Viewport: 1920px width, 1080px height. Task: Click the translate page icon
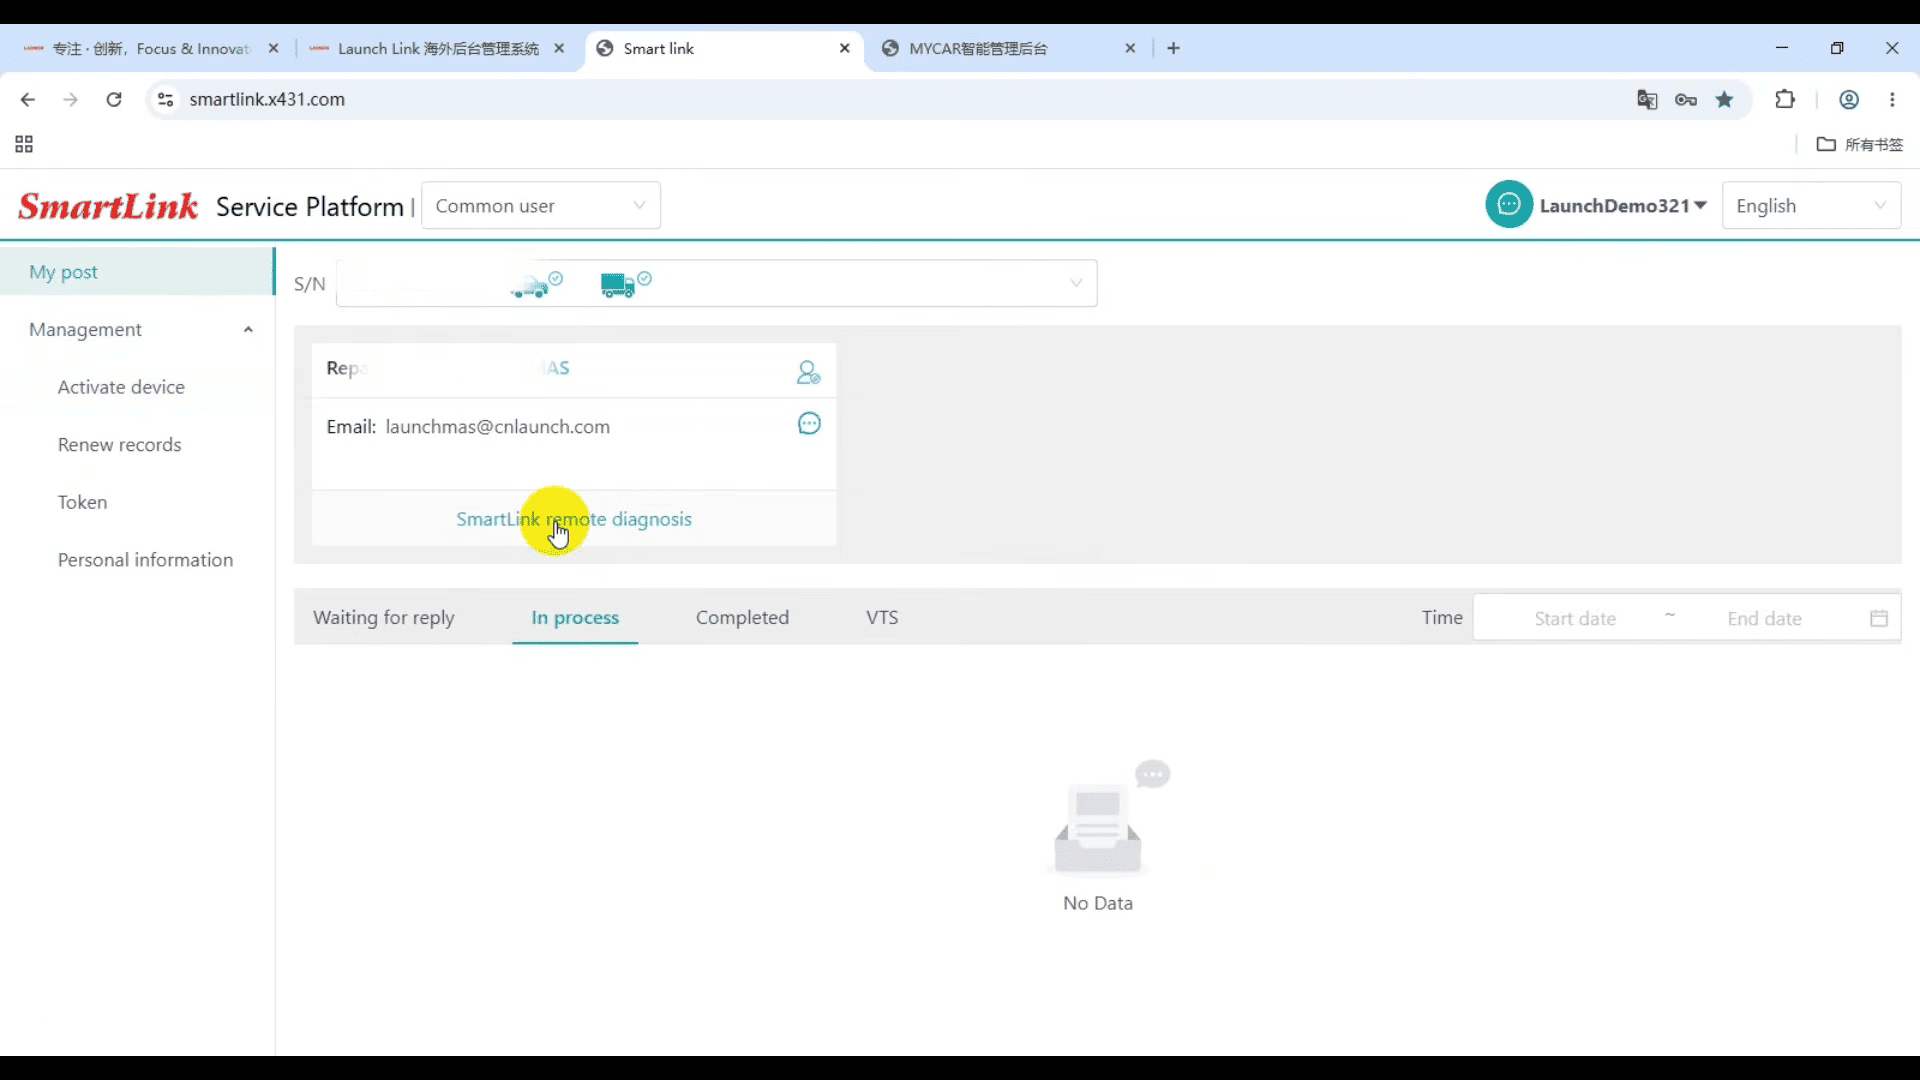[x=1647, y=99]
